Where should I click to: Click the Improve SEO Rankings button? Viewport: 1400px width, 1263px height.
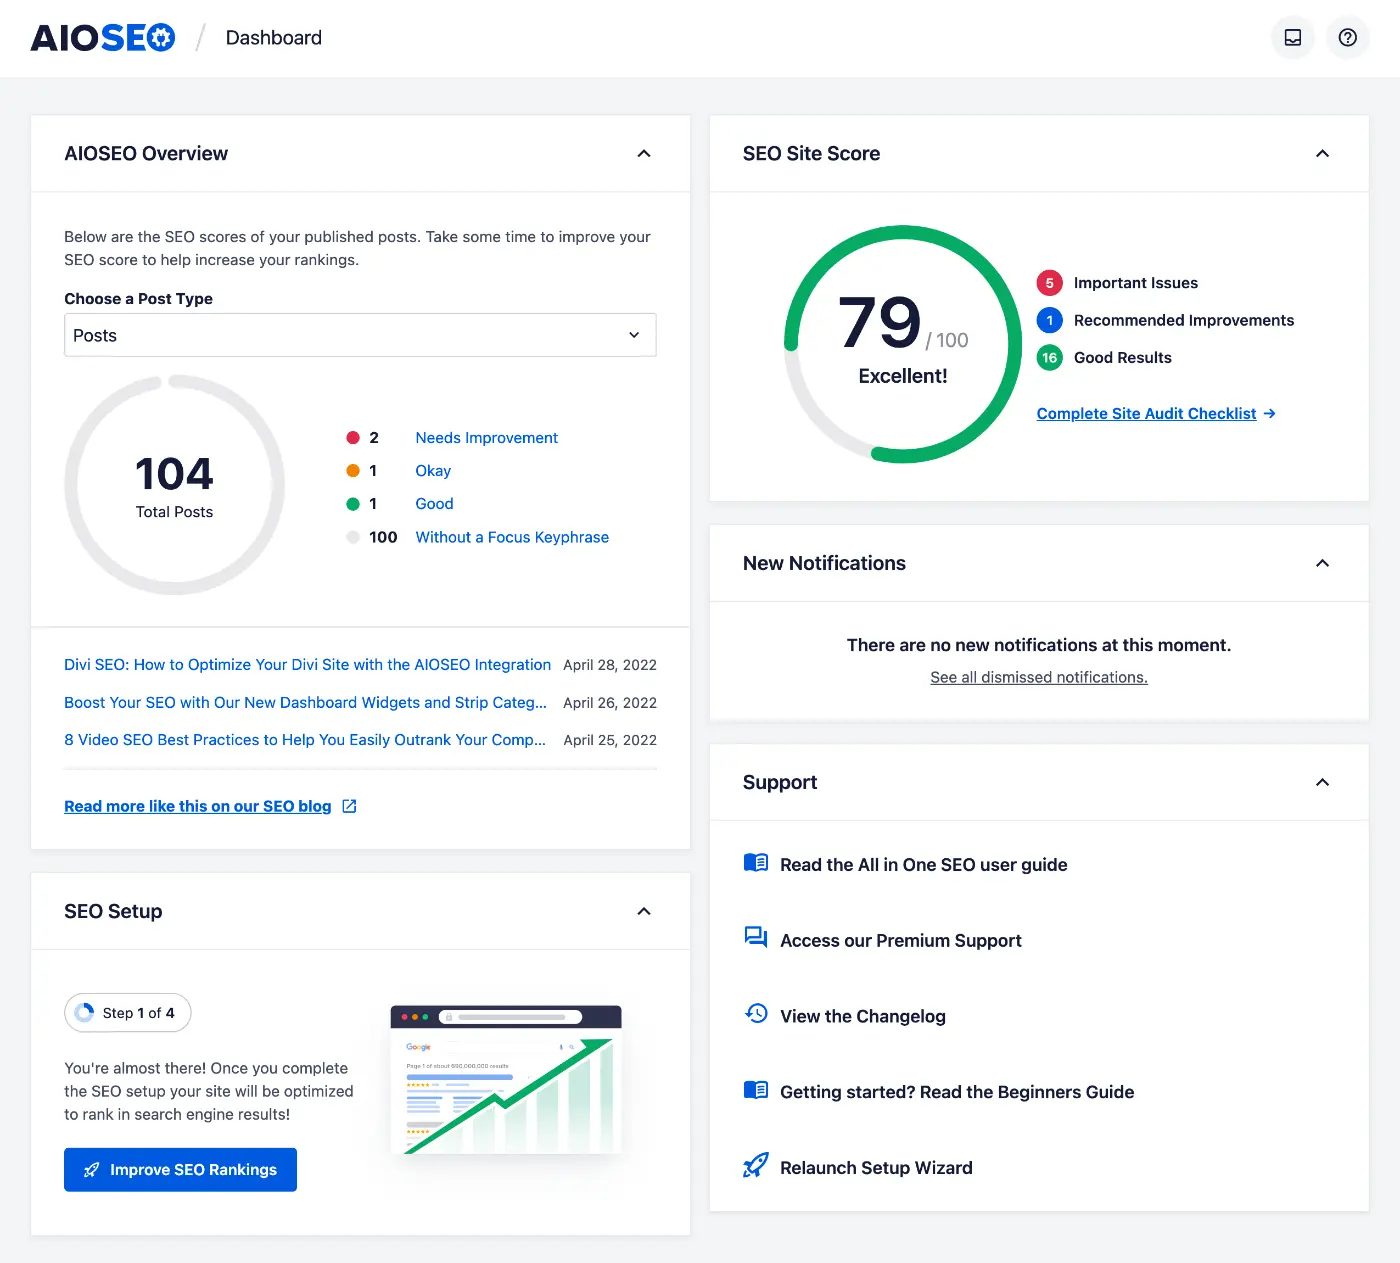coord(180,1169)
